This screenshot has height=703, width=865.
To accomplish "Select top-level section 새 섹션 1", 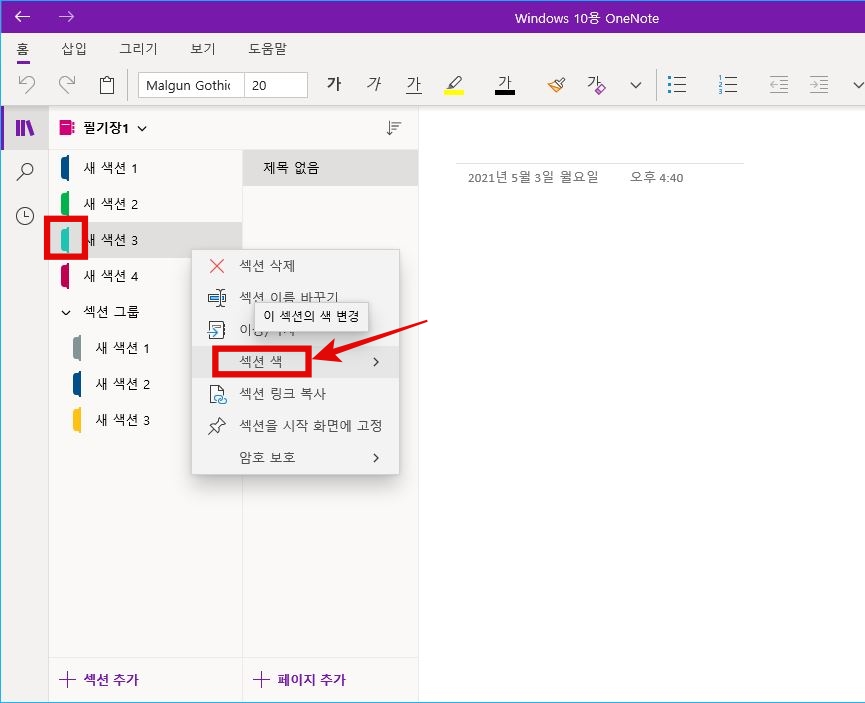I will tap(146, 168).
